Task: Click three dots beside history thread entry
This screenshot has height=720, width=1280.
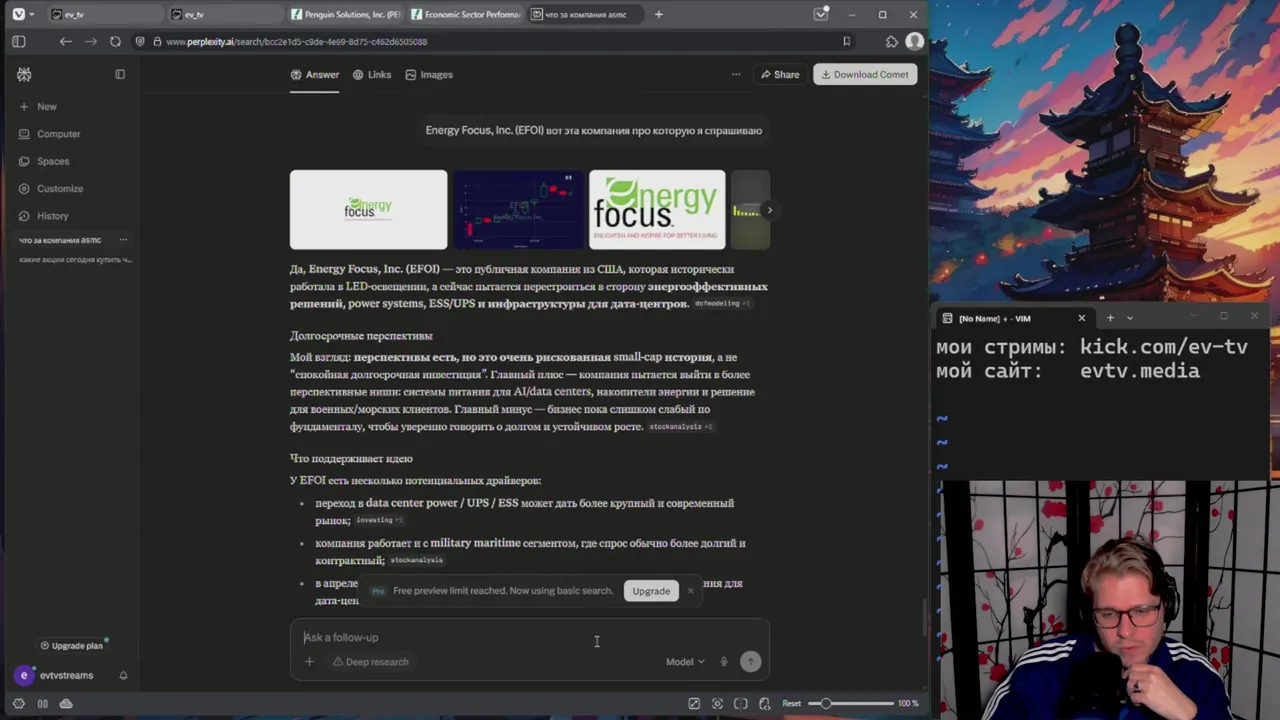Action: tap(123, 240)
